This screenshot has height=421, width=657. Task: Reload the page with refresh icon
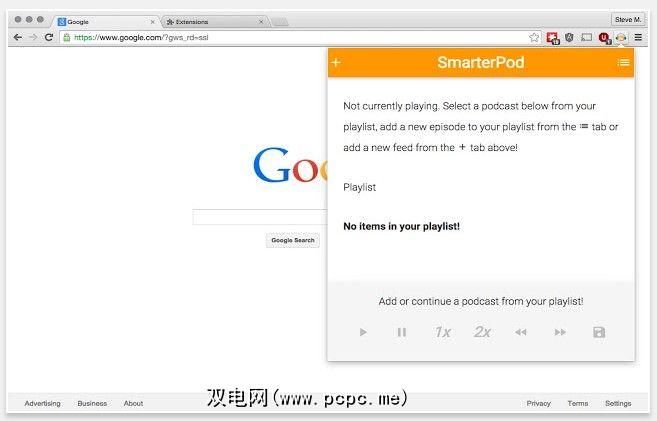click(49, 37)
